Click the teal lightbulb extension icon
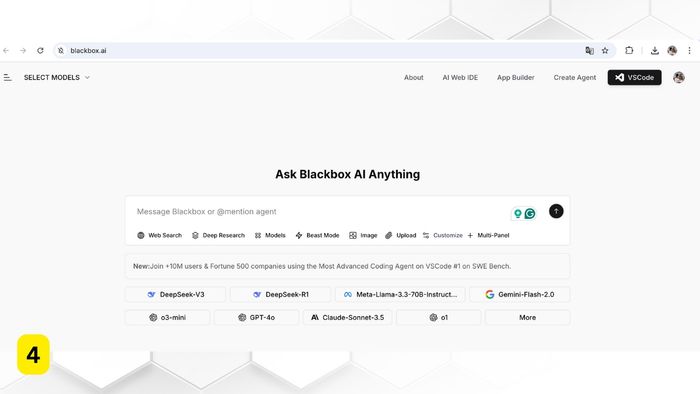Viewport: 700px width, 394px height. point(517,214)
